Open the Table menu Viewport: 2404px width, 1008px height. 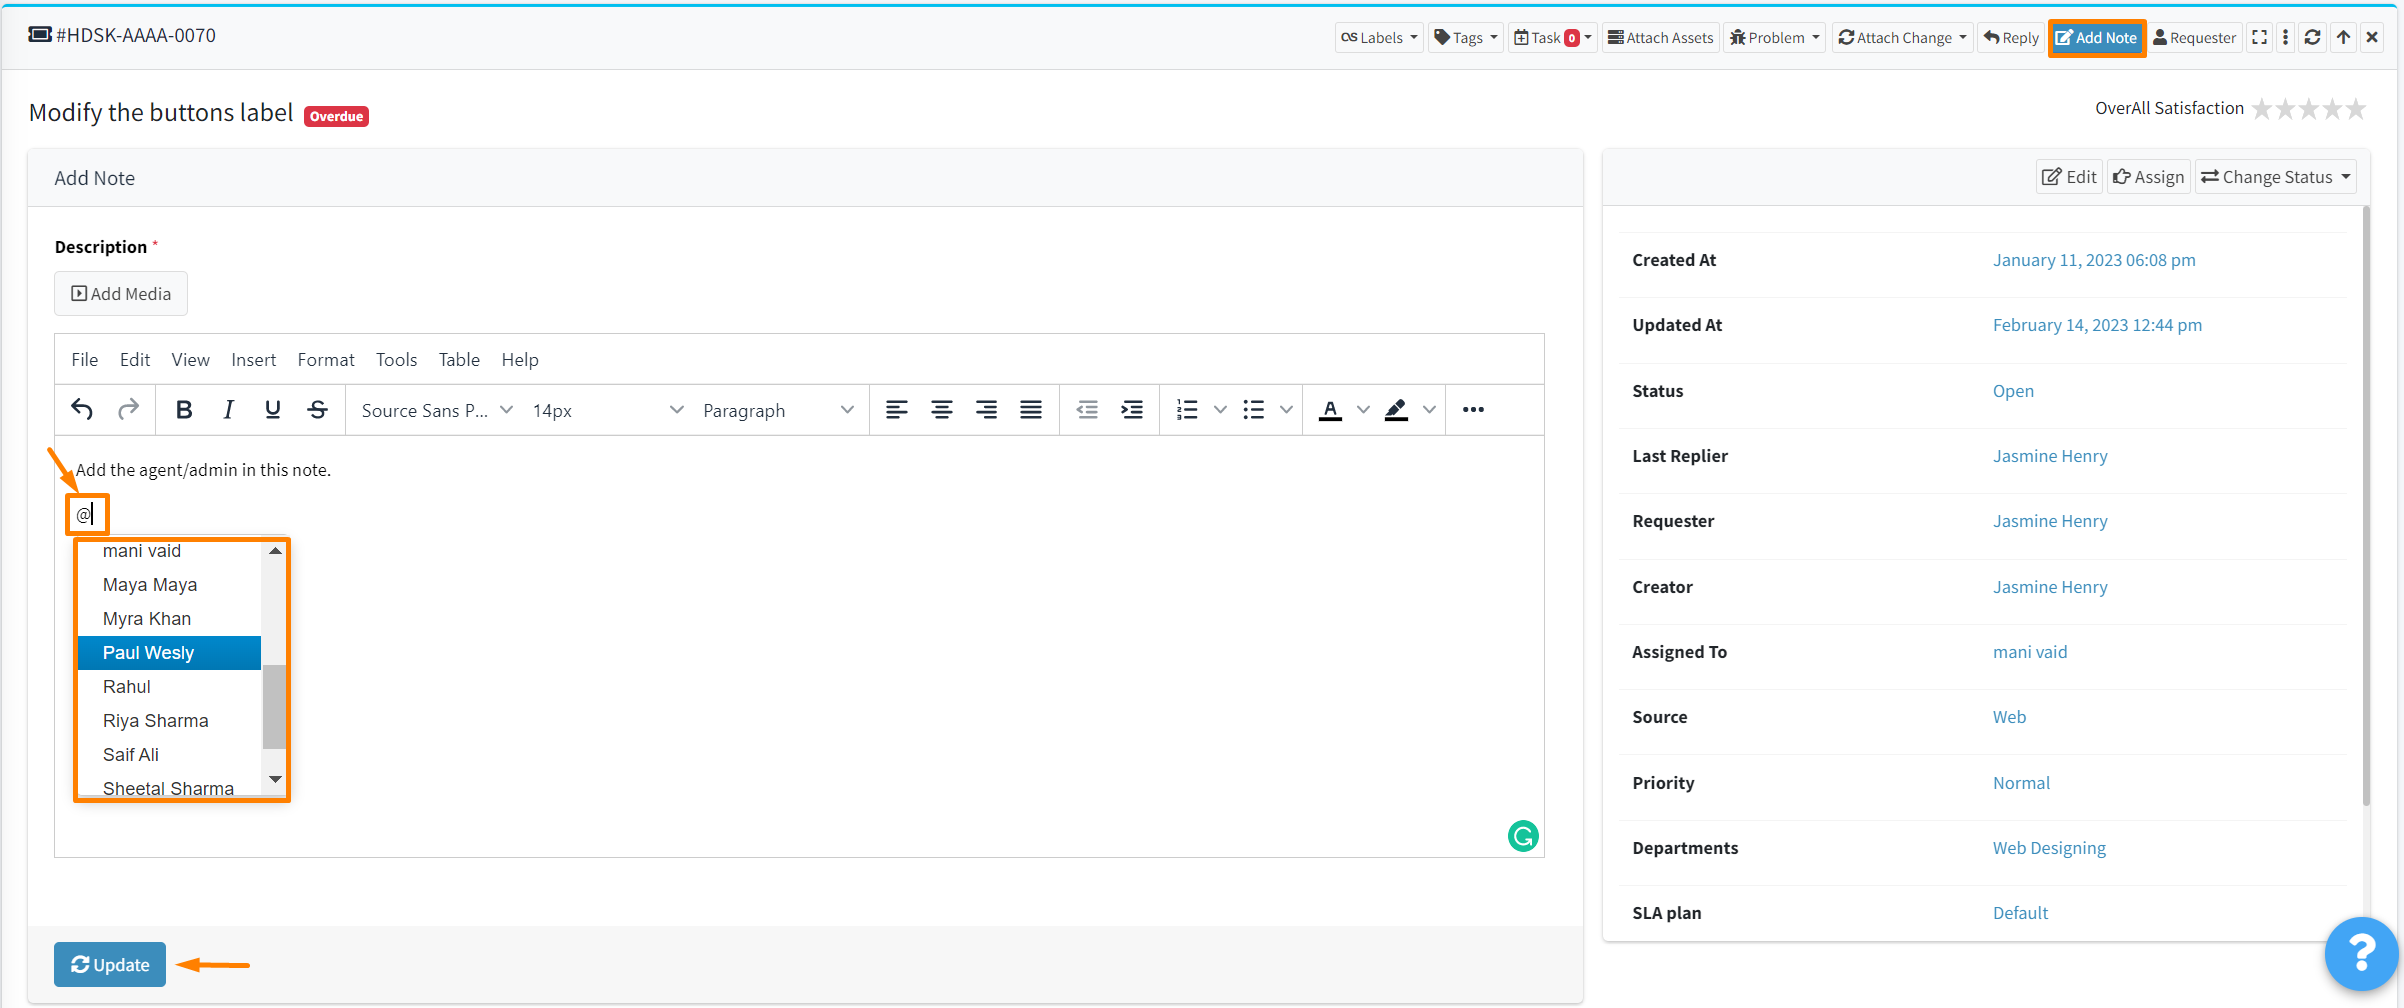[458, 359]
